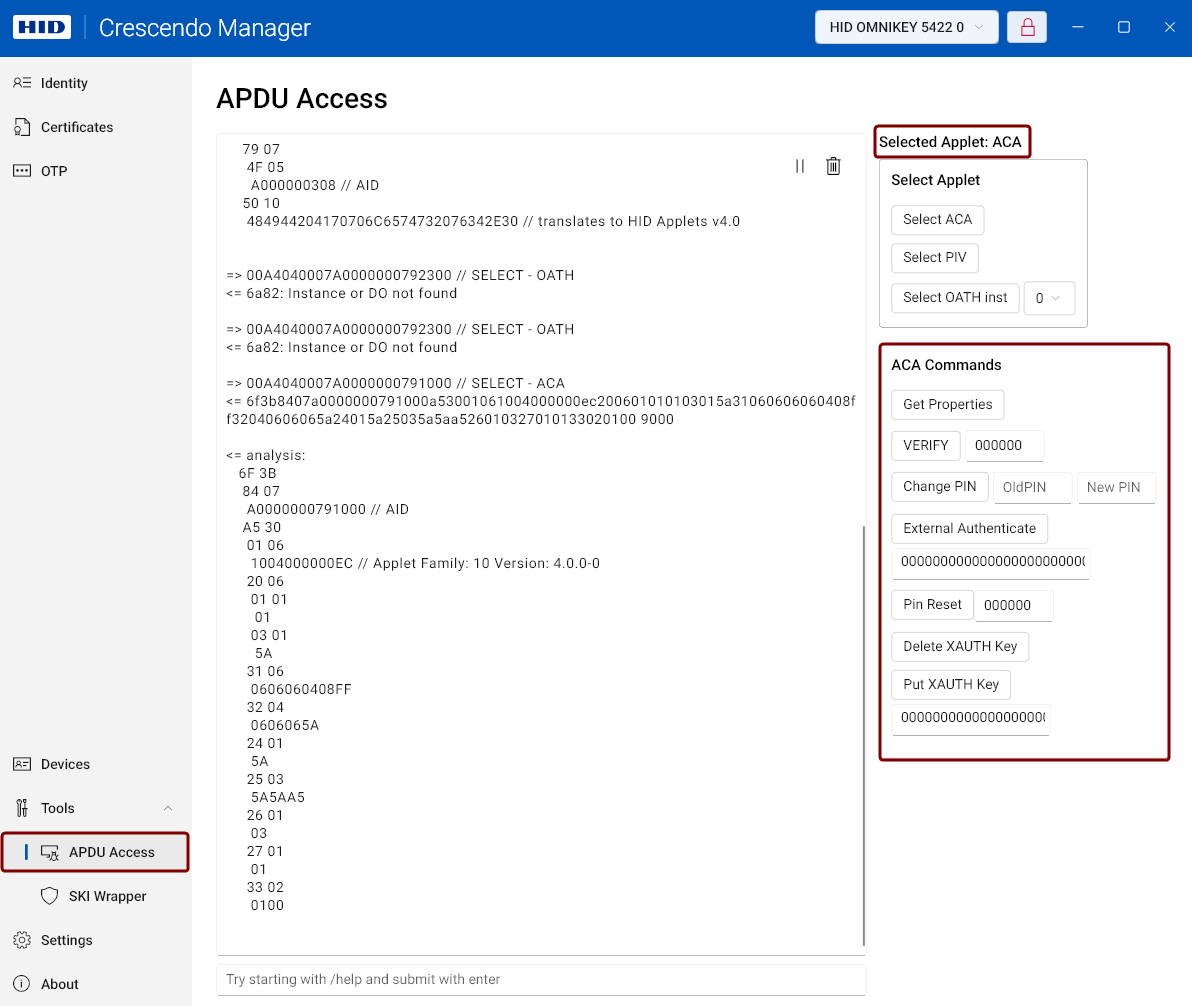
Task: Open the OATH instance number dropdown
Action: click(1049, 298)
